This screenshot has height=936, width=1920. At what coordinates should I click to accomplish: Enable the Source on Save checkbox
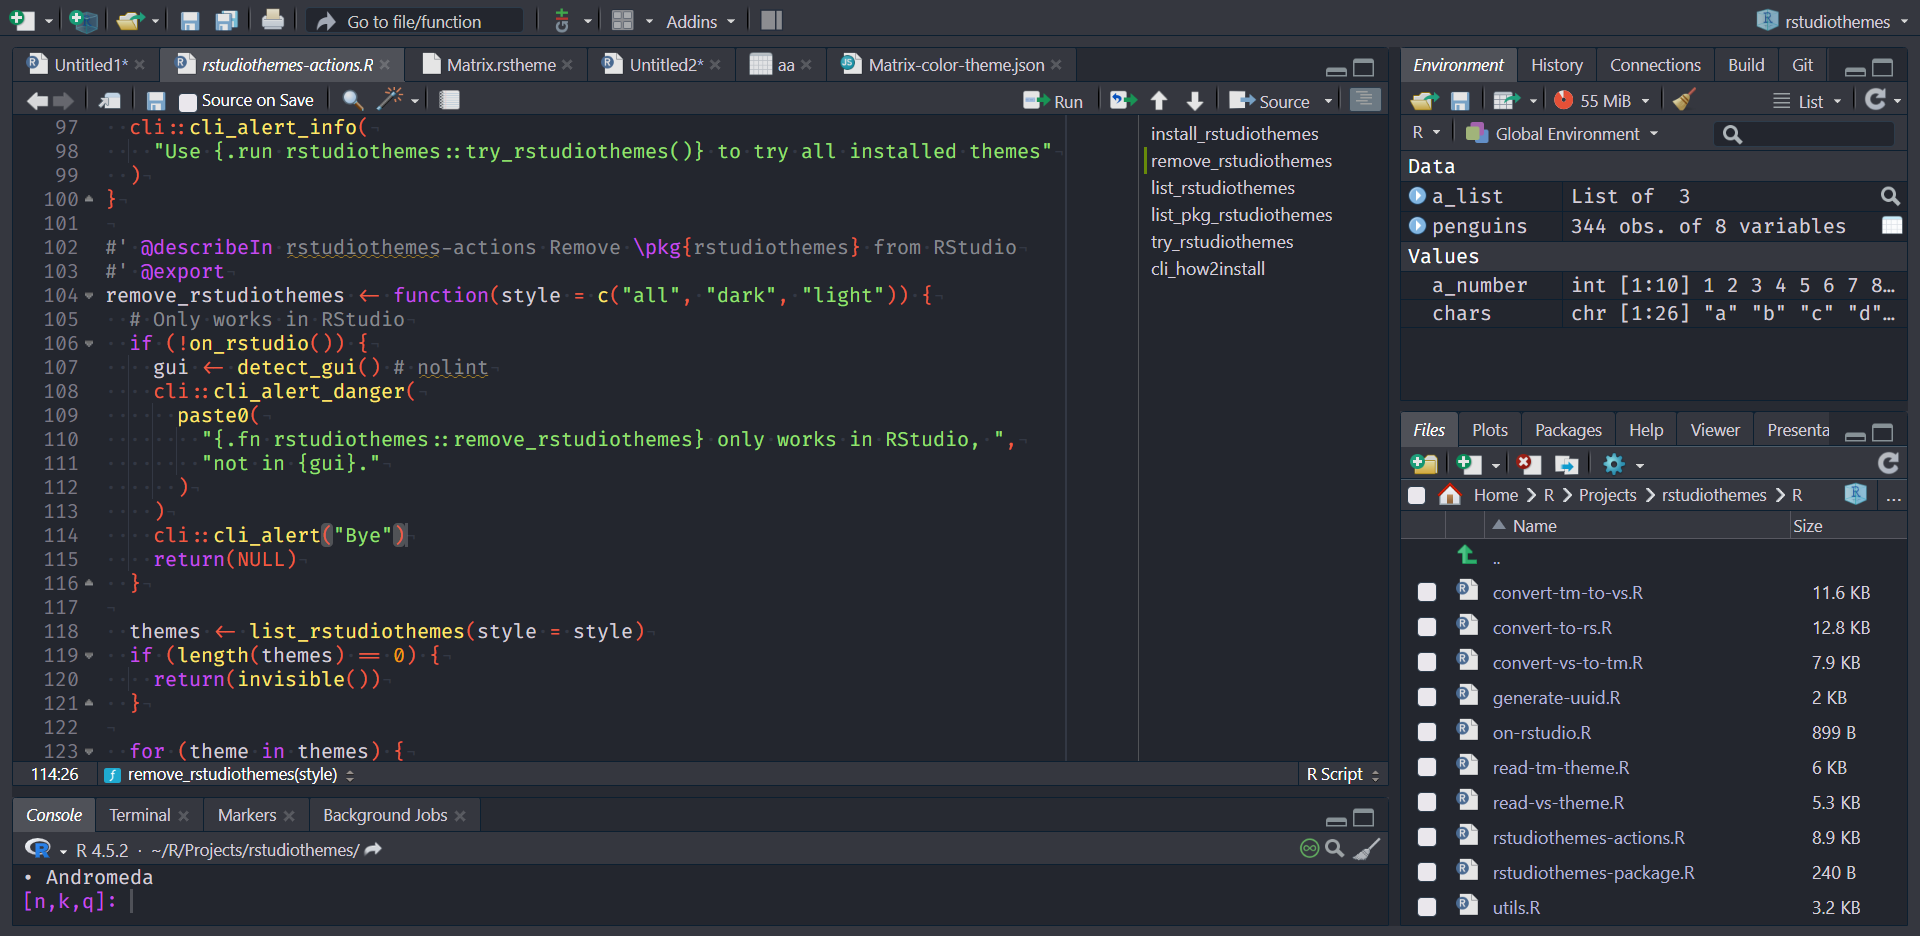188,102
